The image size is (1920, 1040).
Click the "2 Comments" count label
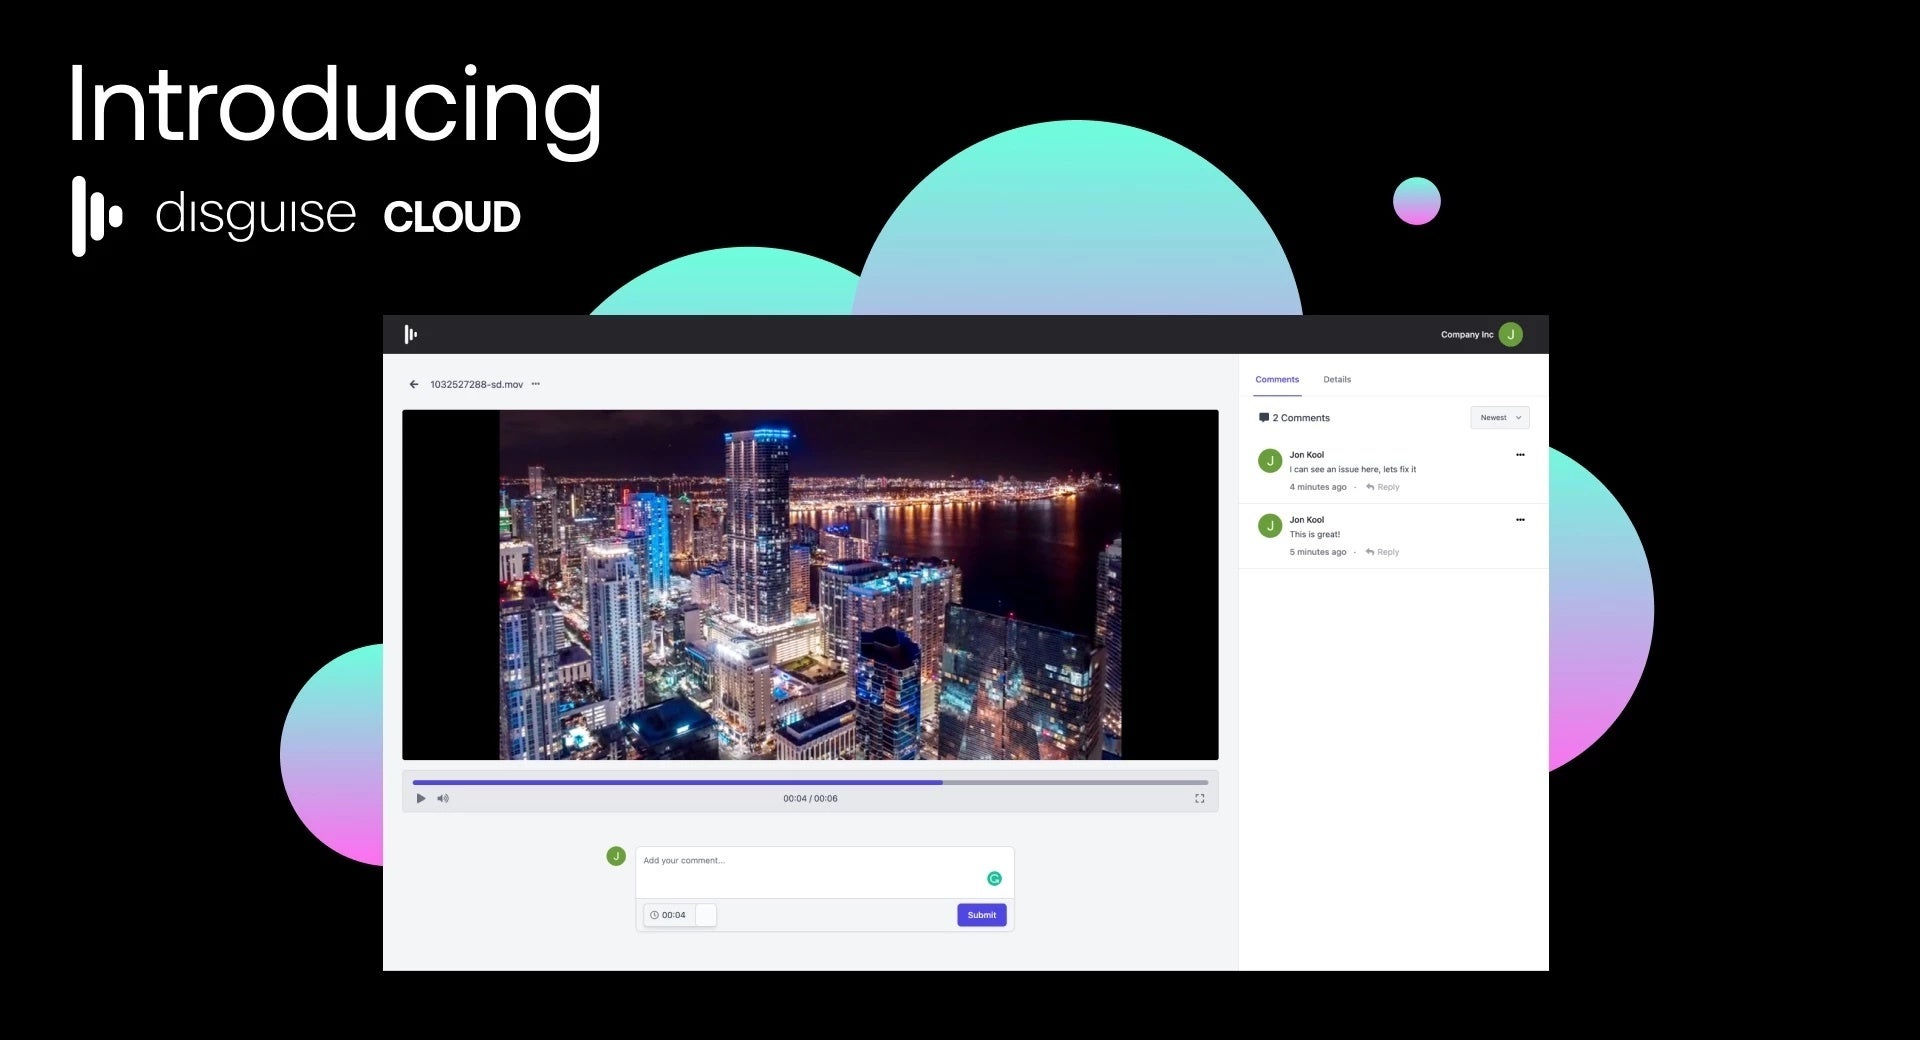1301,418
